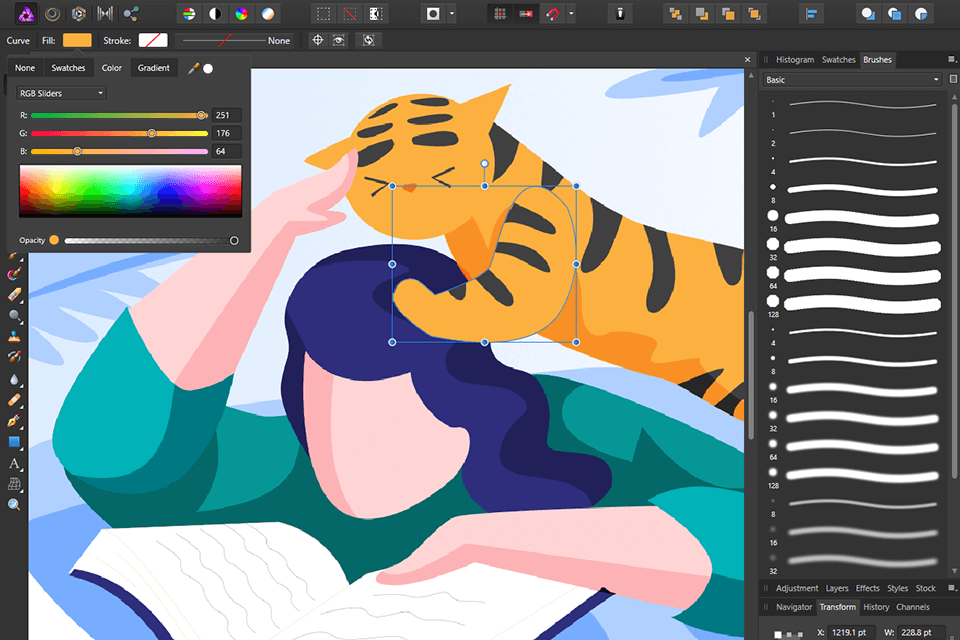960x640 pixels.
Task: Click the Move to Front arrange icon
Action: (x=754, y=13)
